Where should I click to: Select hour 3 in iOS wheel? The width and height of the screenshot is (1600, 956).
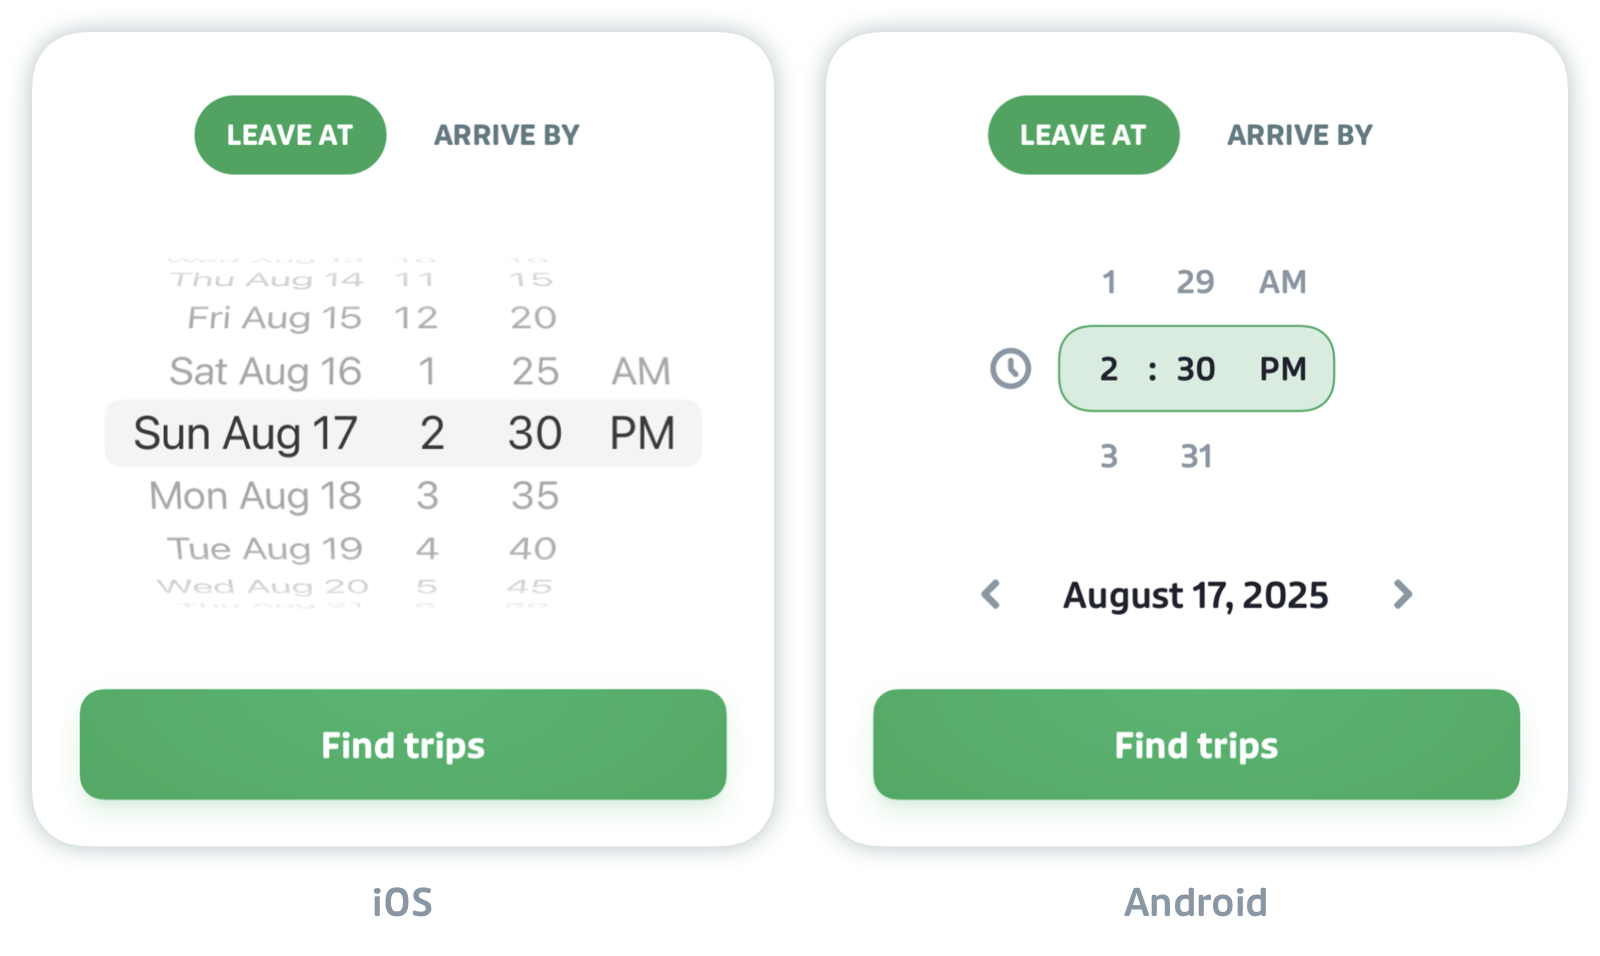[428, 496]
